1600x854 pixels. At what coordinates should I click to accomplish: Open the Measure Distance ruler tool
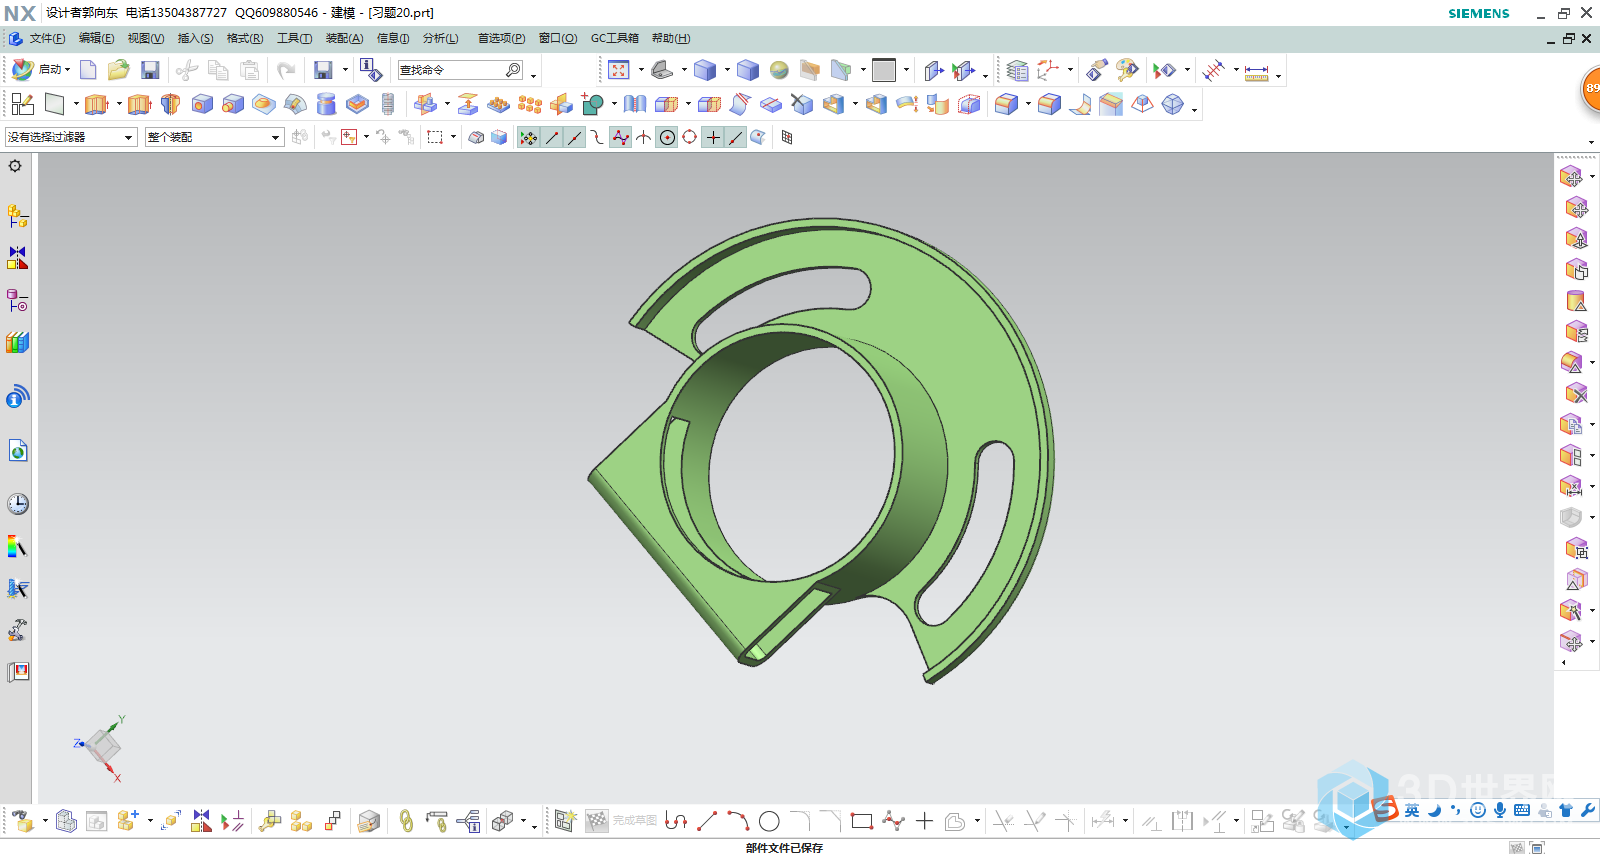coord(1257,71)
